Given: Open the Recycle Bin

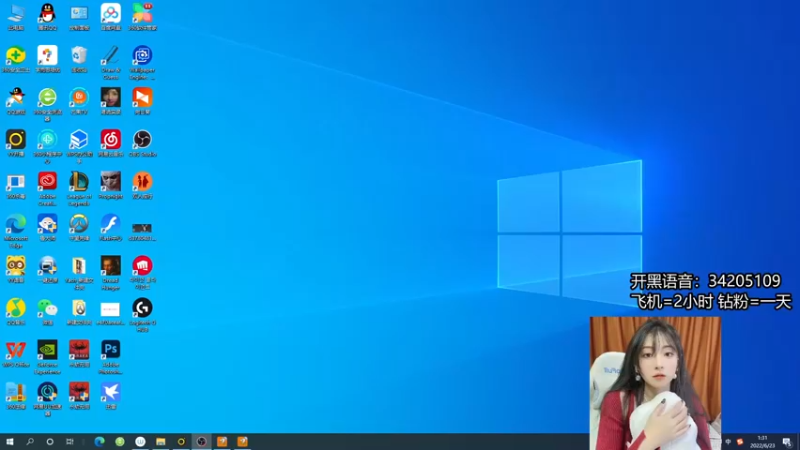Looking at the screenshot, I should pos(79,59).
